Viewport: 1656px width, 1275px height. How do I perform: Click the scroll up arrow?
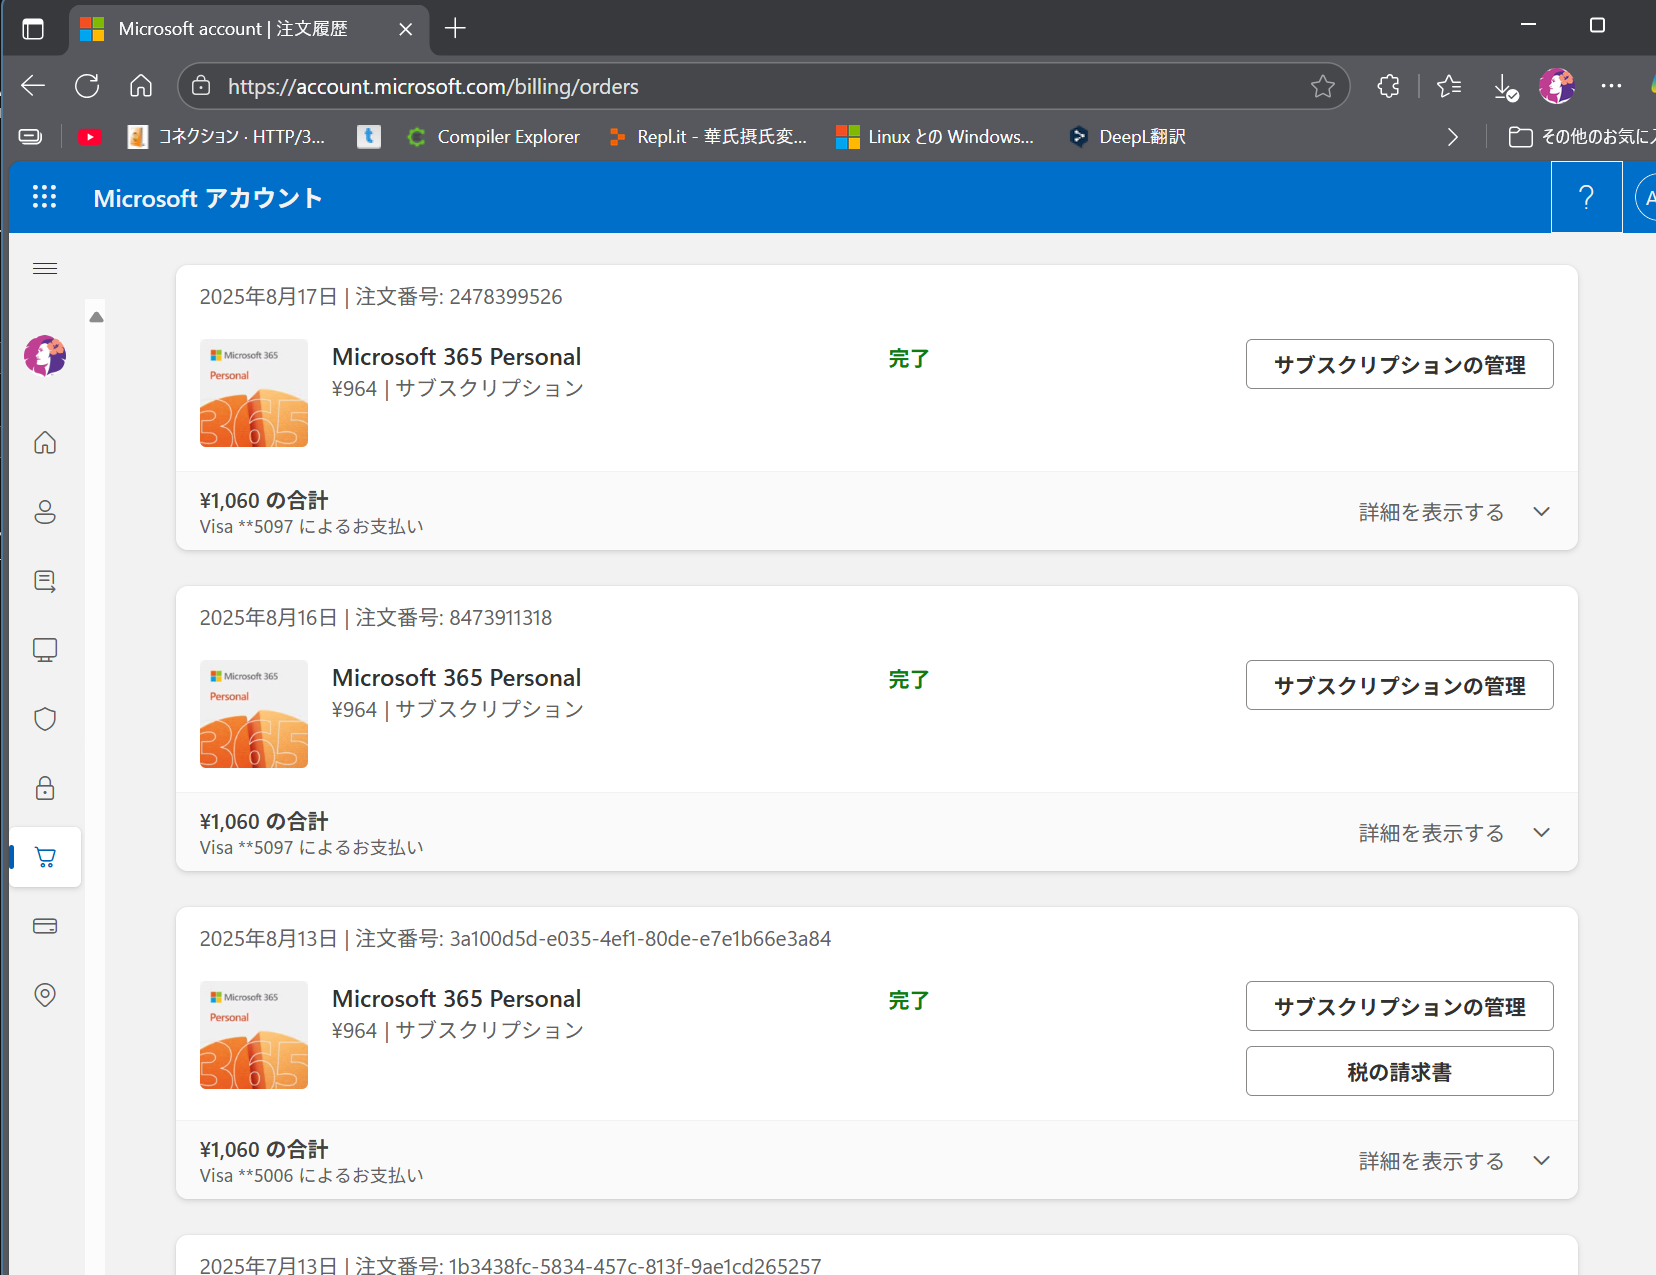coord(96,317)
